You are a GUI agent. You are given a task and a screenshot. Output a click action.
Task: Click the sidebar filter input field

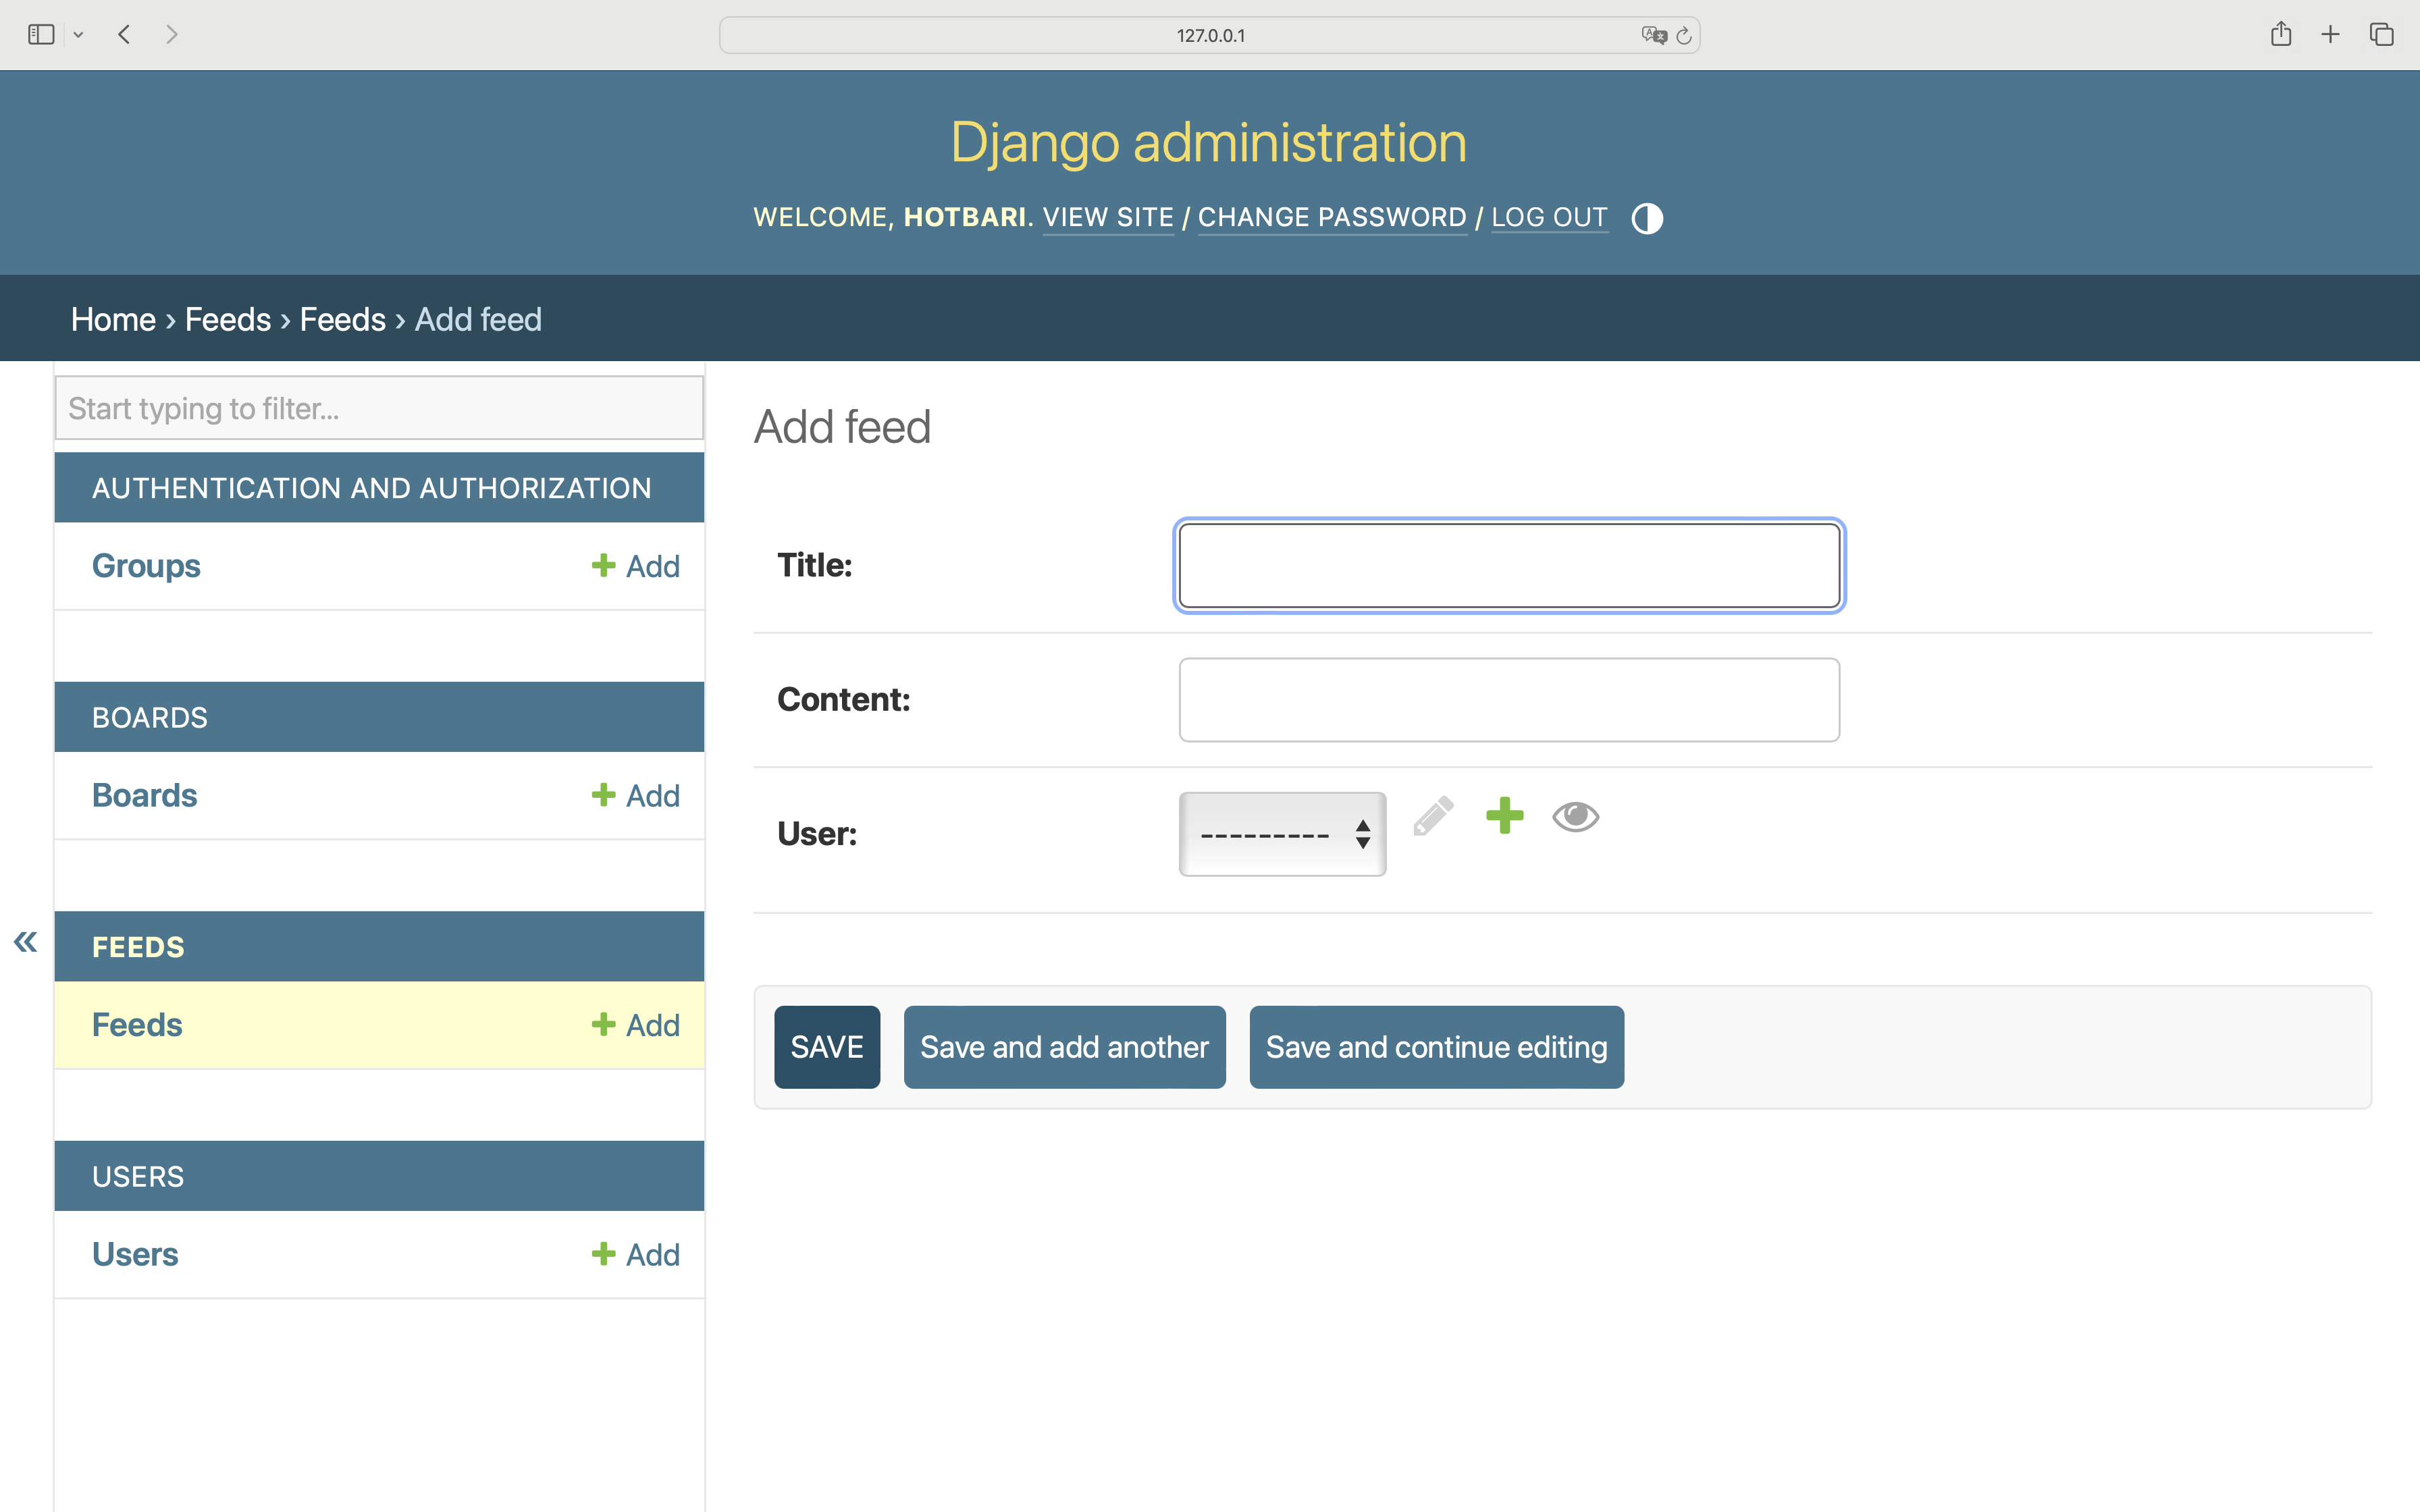379,408
